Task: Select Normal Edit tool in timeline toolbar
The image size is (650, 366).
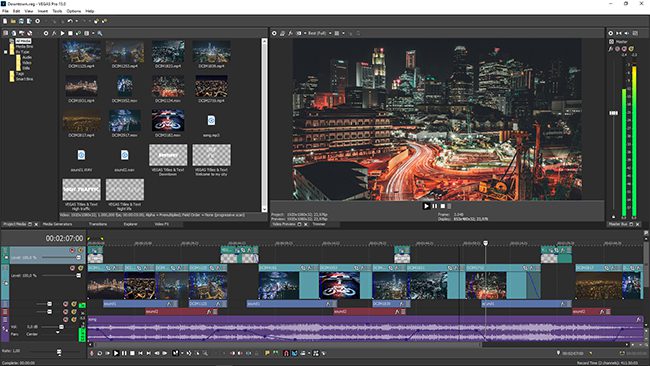Action: pyautogui.click(x=175, y=353)
